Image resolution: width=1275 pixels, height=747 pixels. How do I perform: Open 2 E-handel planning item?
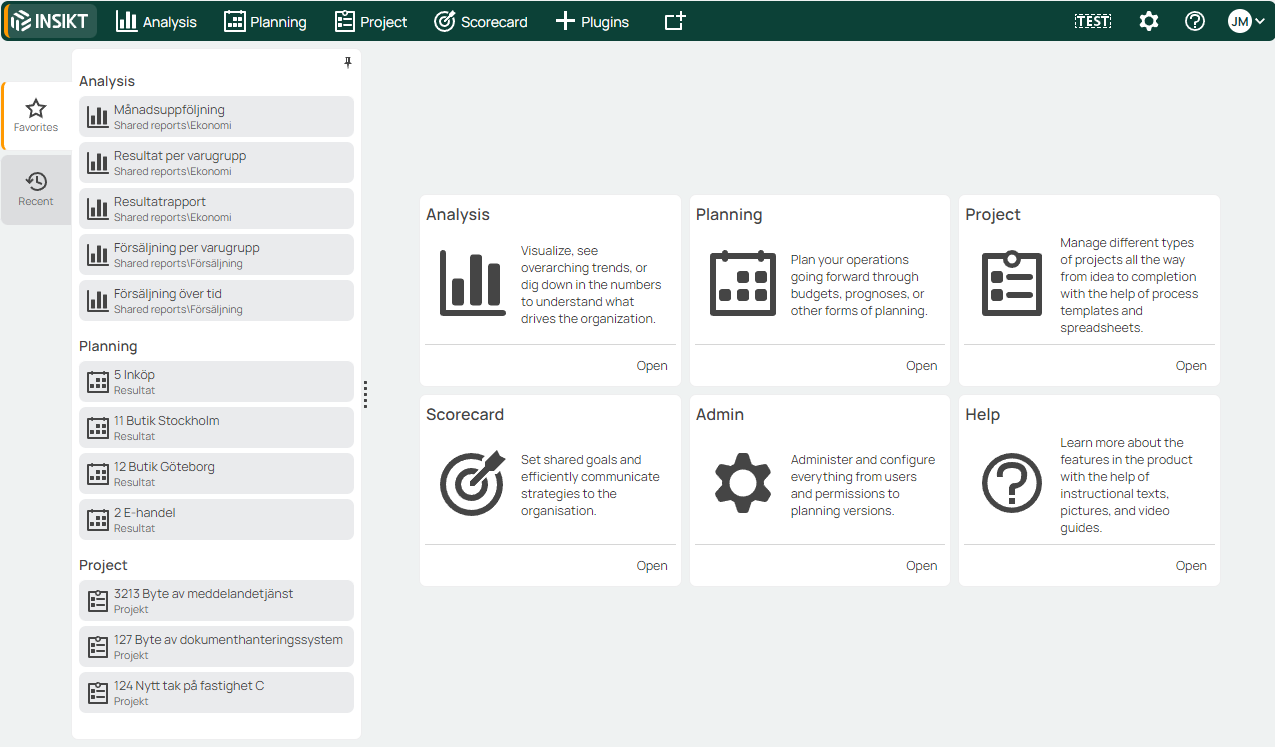coord(216,519)
